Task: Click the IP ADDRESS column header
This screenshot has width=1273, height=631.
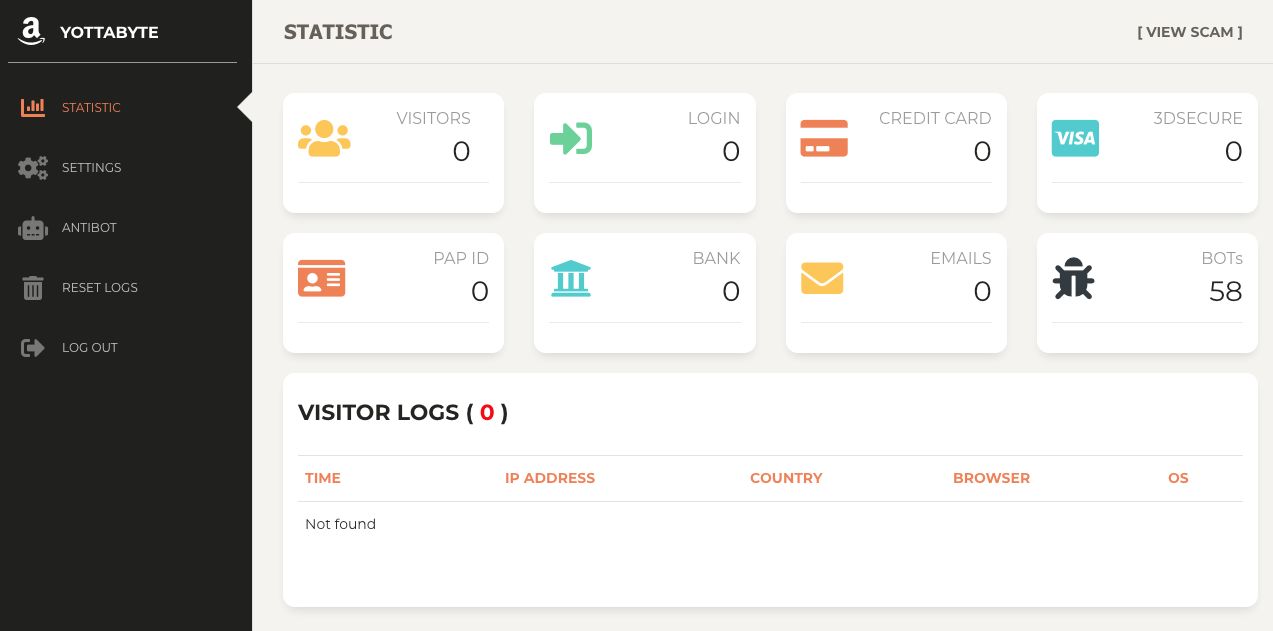Action: 550,478
